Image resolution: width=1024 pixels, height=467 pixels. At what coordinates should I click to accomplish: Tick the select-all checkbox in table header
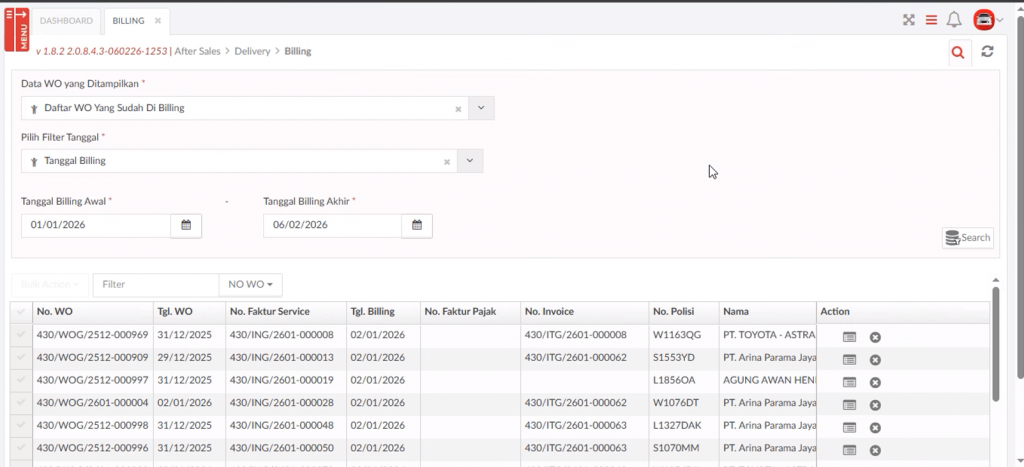coord(21,312)
